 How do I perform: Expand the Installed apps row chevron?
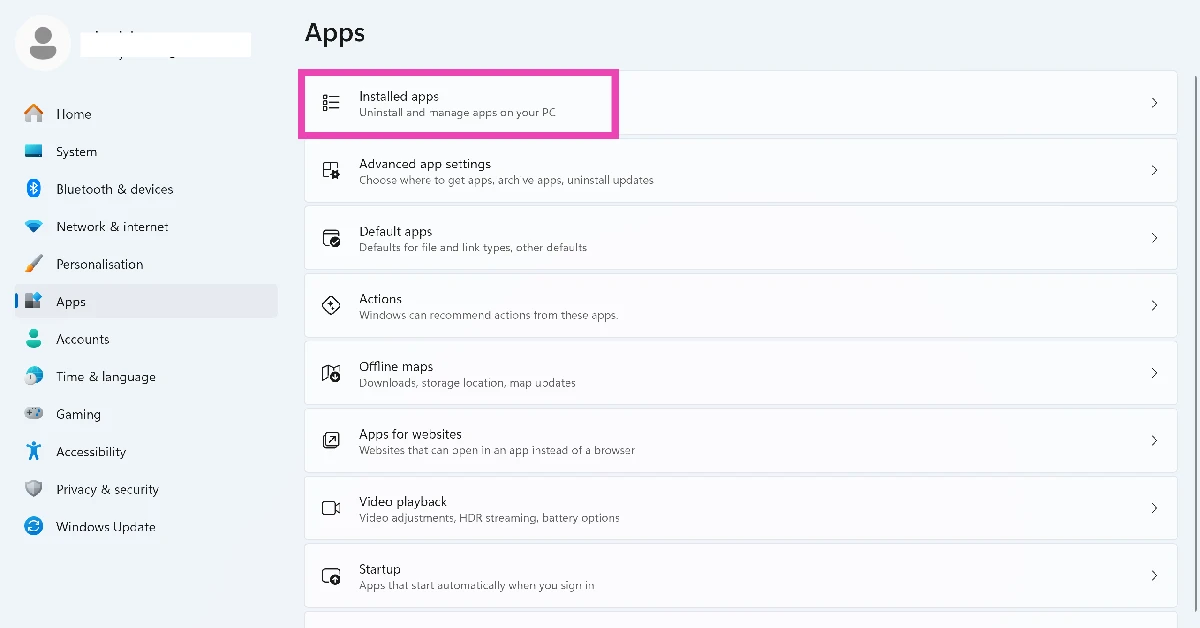1154,102
